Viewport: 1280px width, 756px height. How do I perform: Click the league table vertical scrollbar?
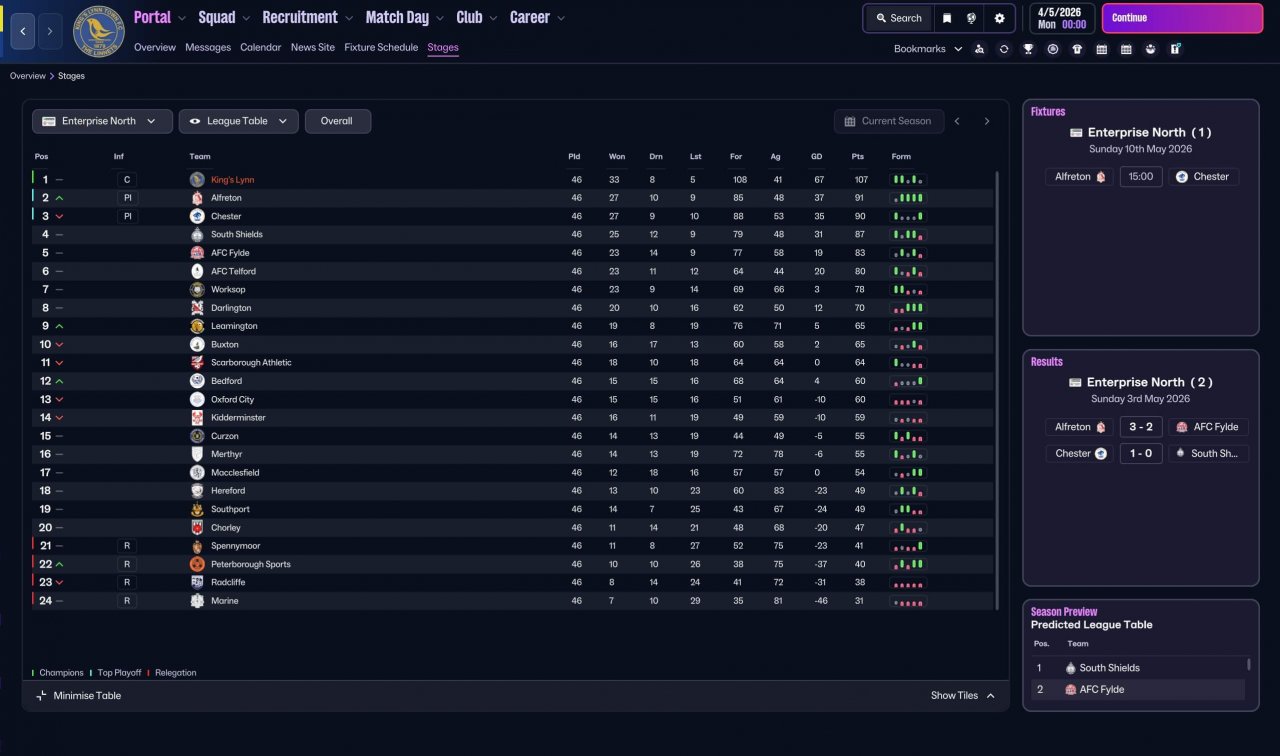coord(997,390)
